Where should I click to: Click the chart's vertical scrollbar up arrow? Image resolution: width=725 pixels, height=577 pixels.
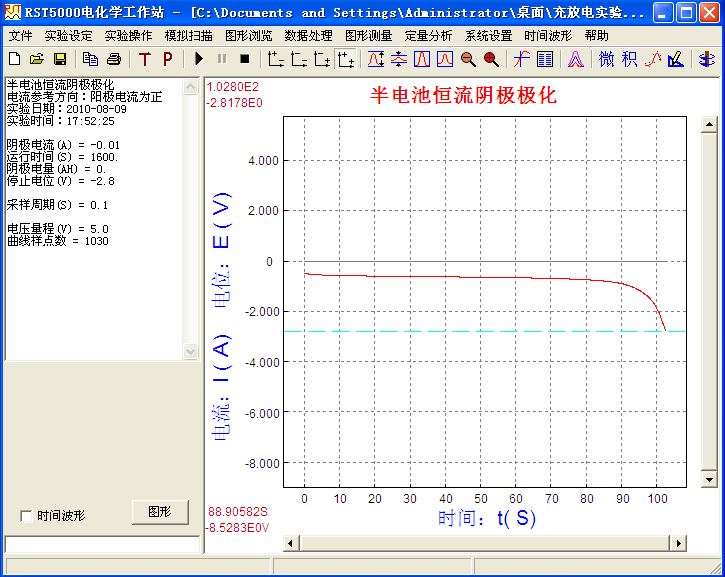pyautogui.click(x=709, y=125)
